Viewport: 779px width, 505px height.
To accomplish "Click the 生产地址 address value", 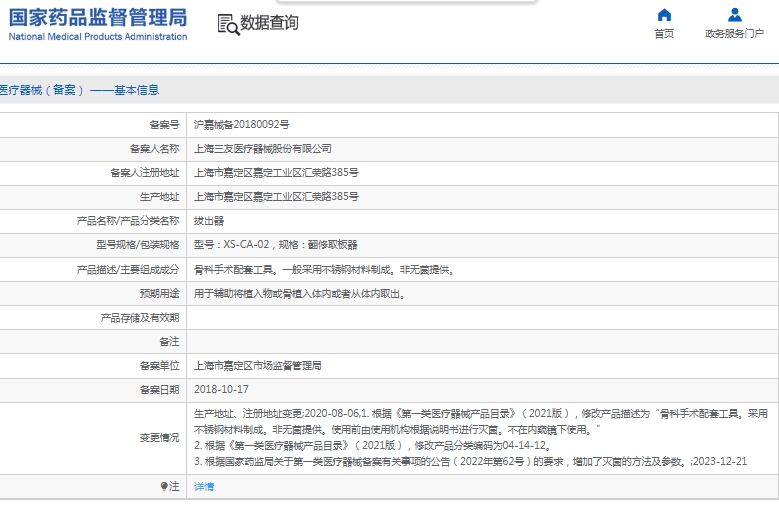I will 276,196.
